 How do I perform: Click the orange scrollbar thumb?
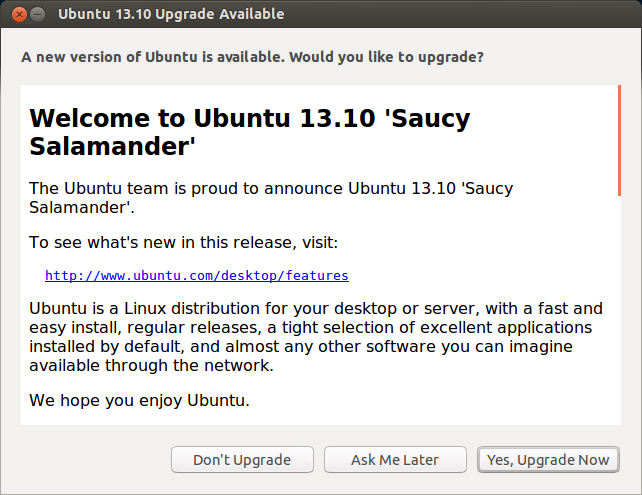pos(619,140)
